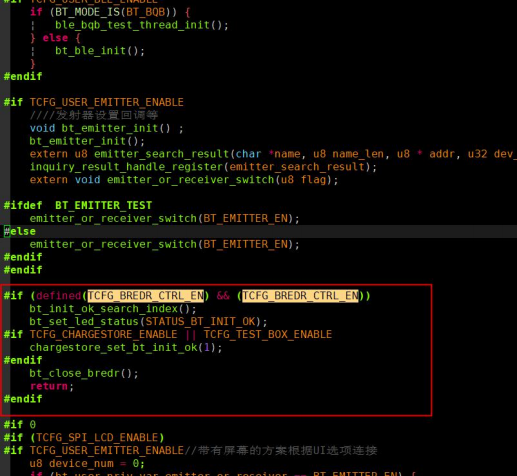Image resolution: width=517 pixels, height=476 pixels.
Task: Click the second highlighted TCFG_BREDR_CTRL_EN after &&
Action: pos(300,296)
